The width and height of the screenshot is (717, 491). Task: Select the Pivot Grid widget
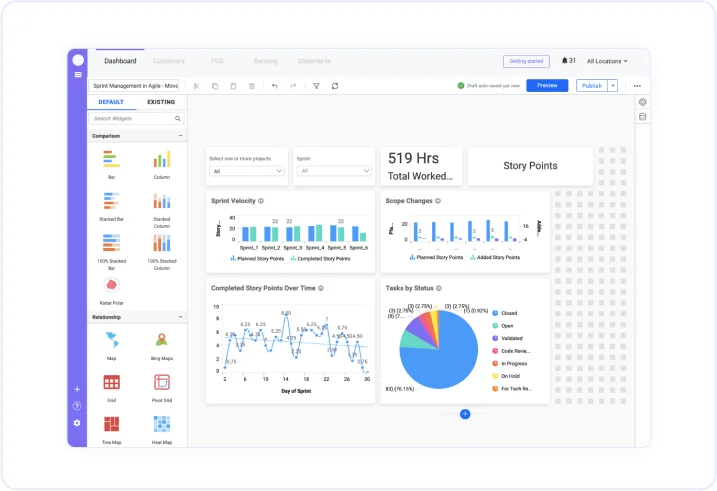coord(162,388)
